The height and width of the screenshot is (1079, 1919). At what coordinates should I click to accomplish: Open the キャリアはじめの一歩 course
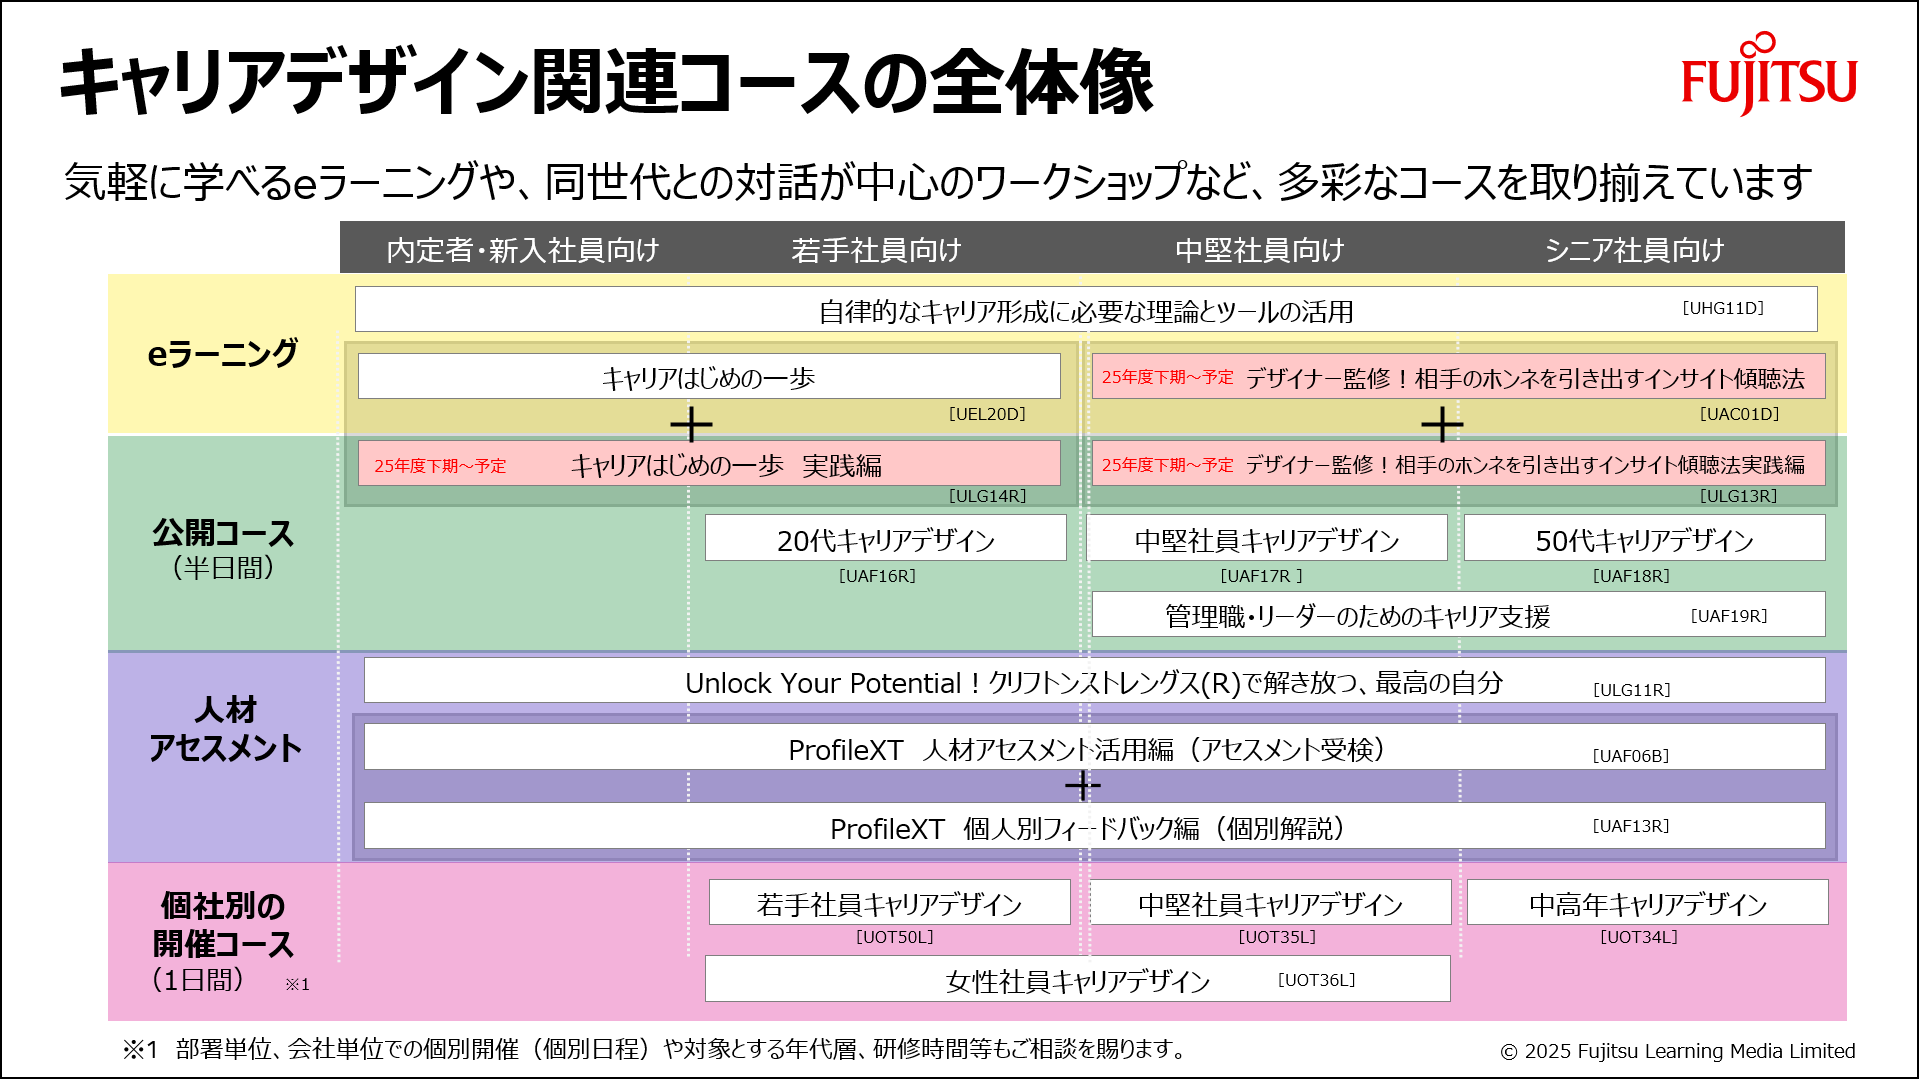[709, 376]
